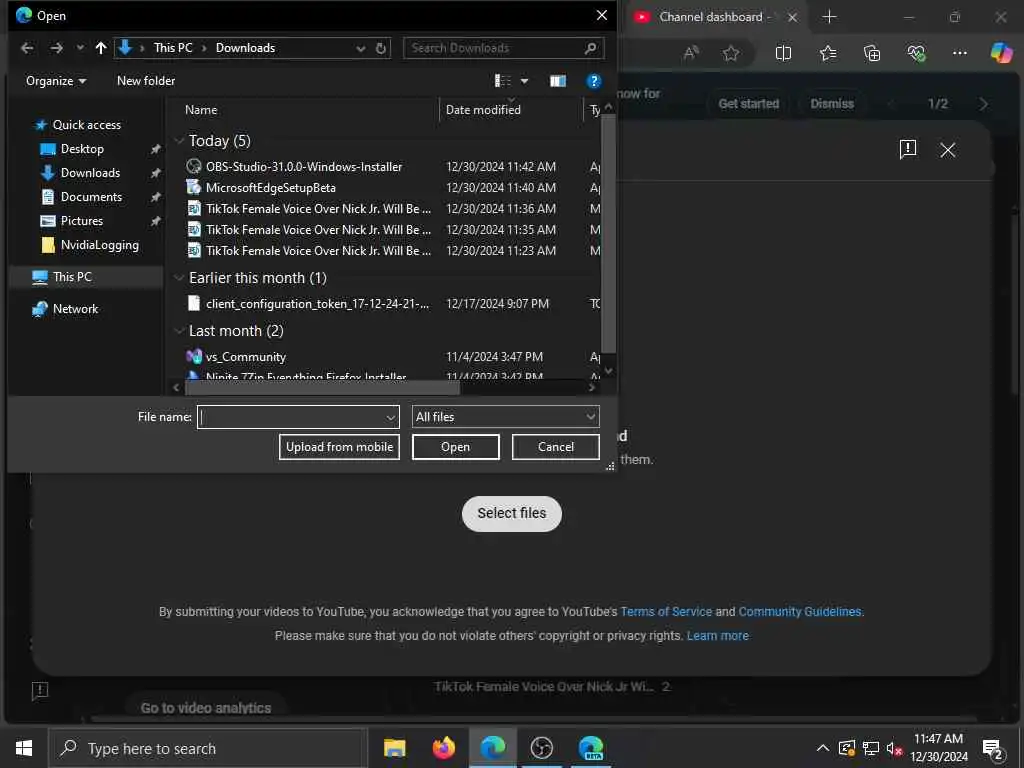Select Network in navigation pane

(x=75, y=309)
